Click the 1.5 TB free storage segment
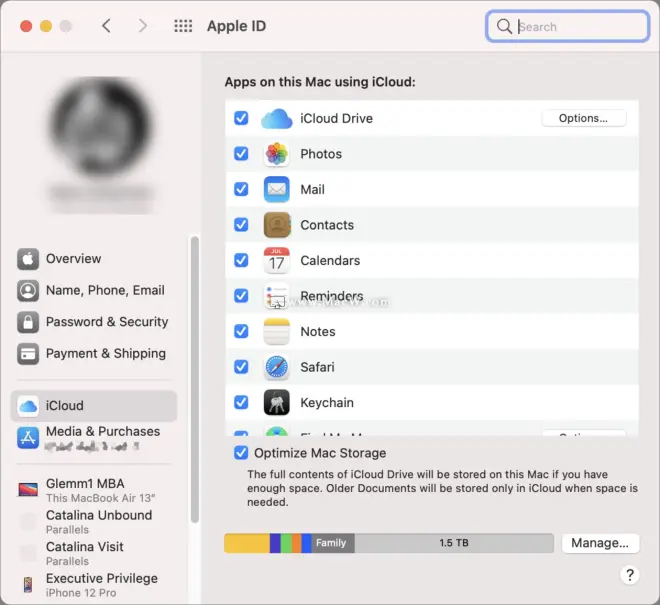Image resolution: width=660 pixels, height=605 pixels. pyautogui.click(x=454, y=543)
